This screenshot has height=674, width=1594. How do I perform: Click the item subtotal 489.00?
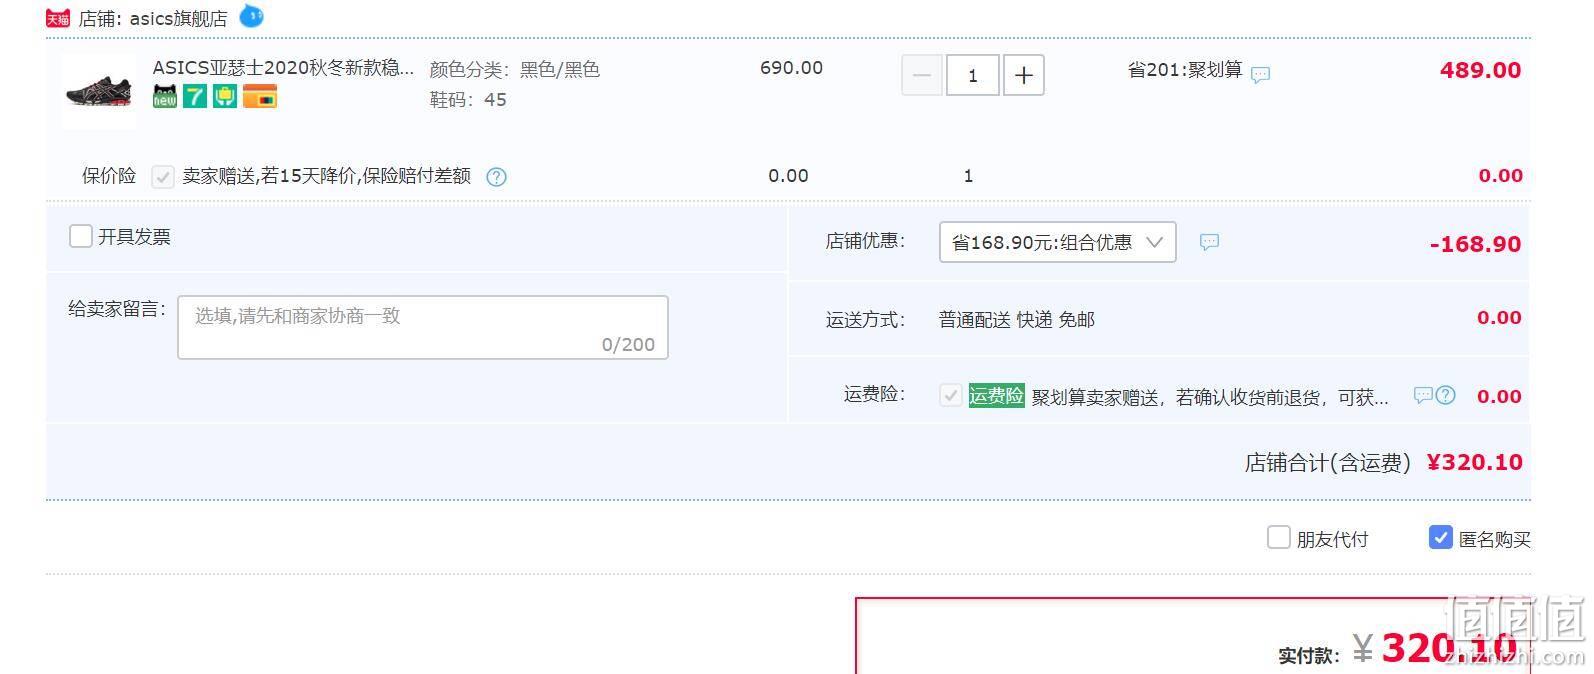click(1480, 70)
